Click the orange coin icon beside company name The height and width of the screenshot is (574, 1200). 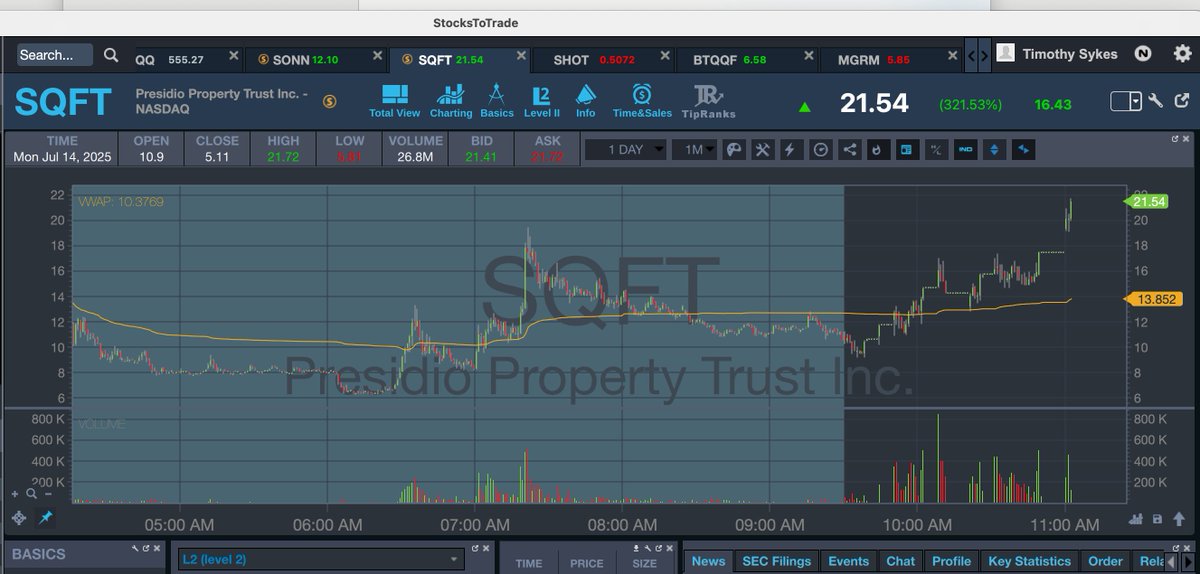click(x=329, y=102)
